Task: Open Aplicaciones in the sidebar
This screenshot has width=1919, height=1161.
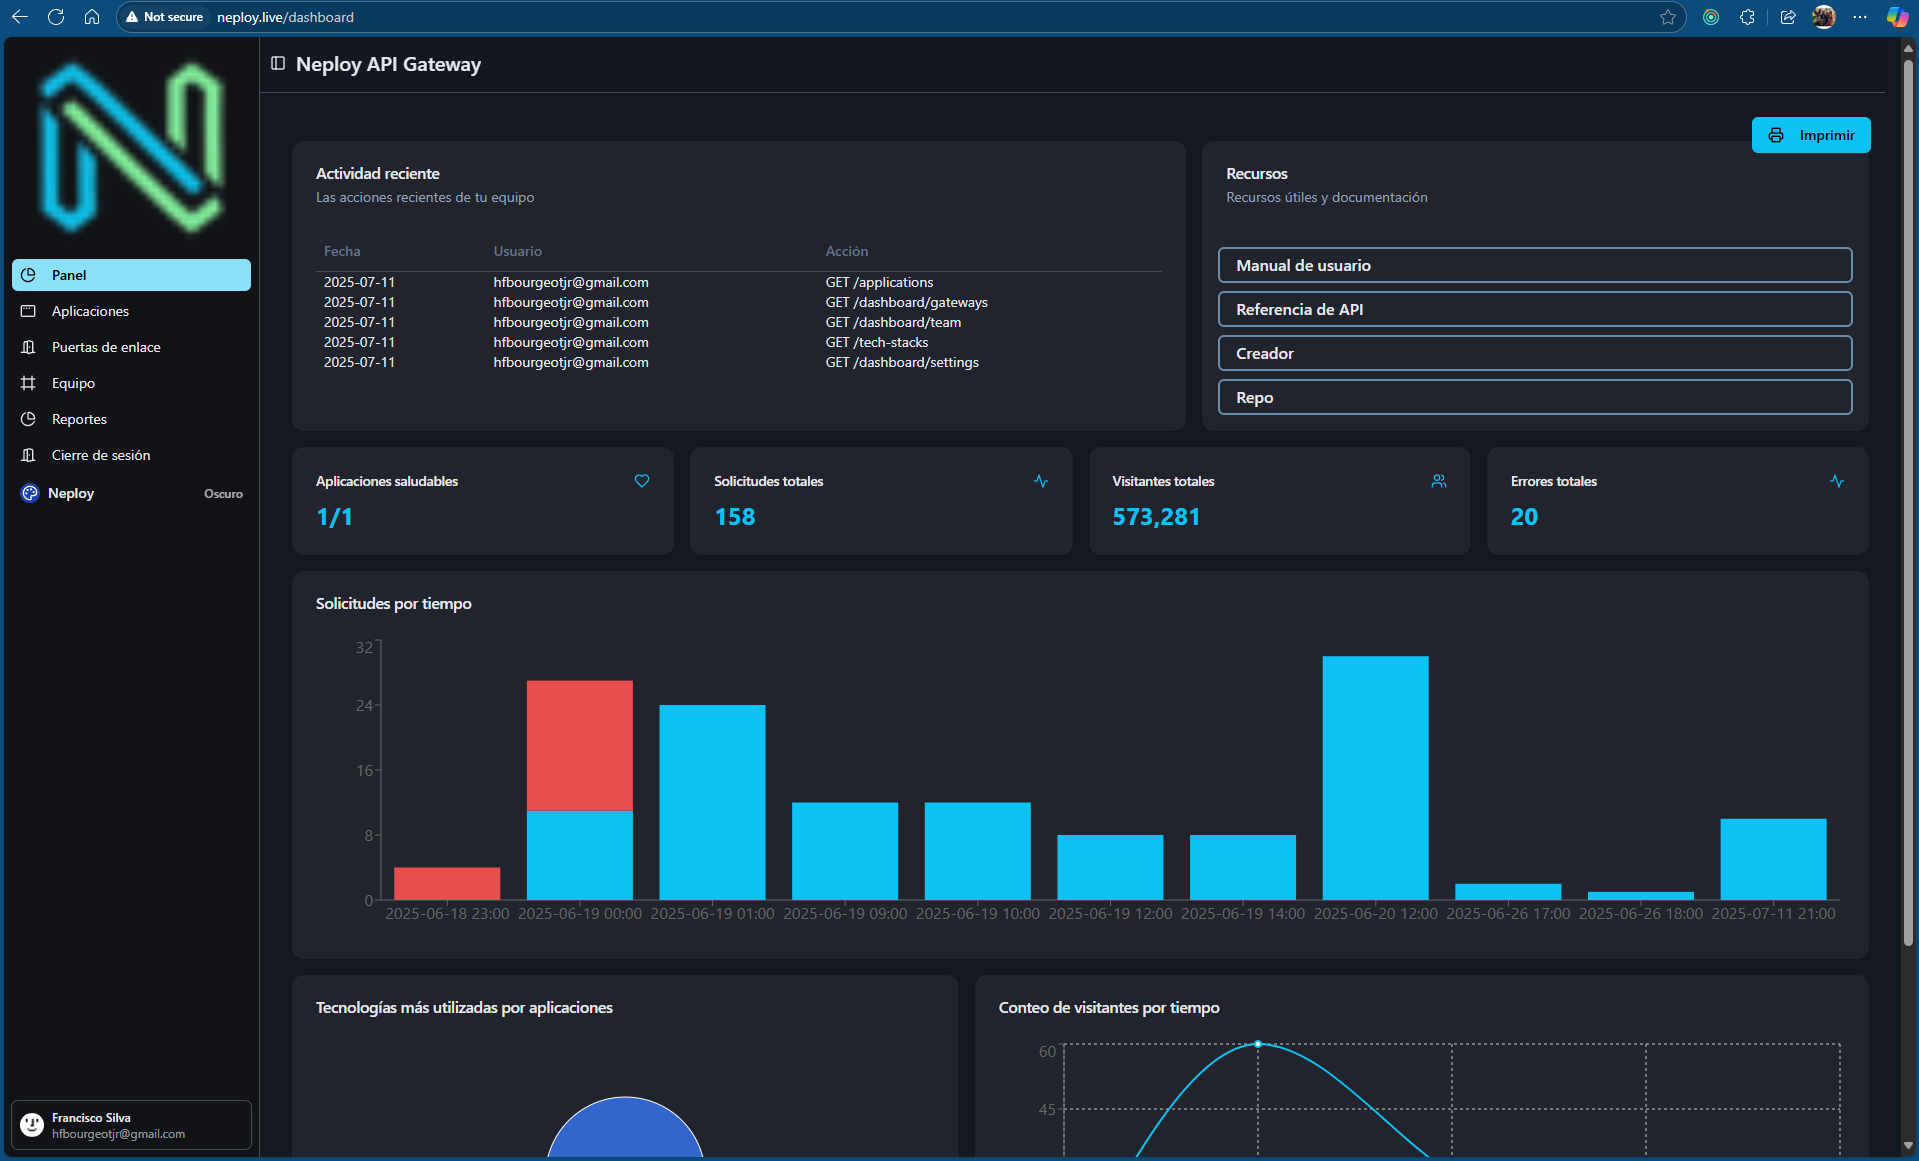Action: tap(131, 311)
